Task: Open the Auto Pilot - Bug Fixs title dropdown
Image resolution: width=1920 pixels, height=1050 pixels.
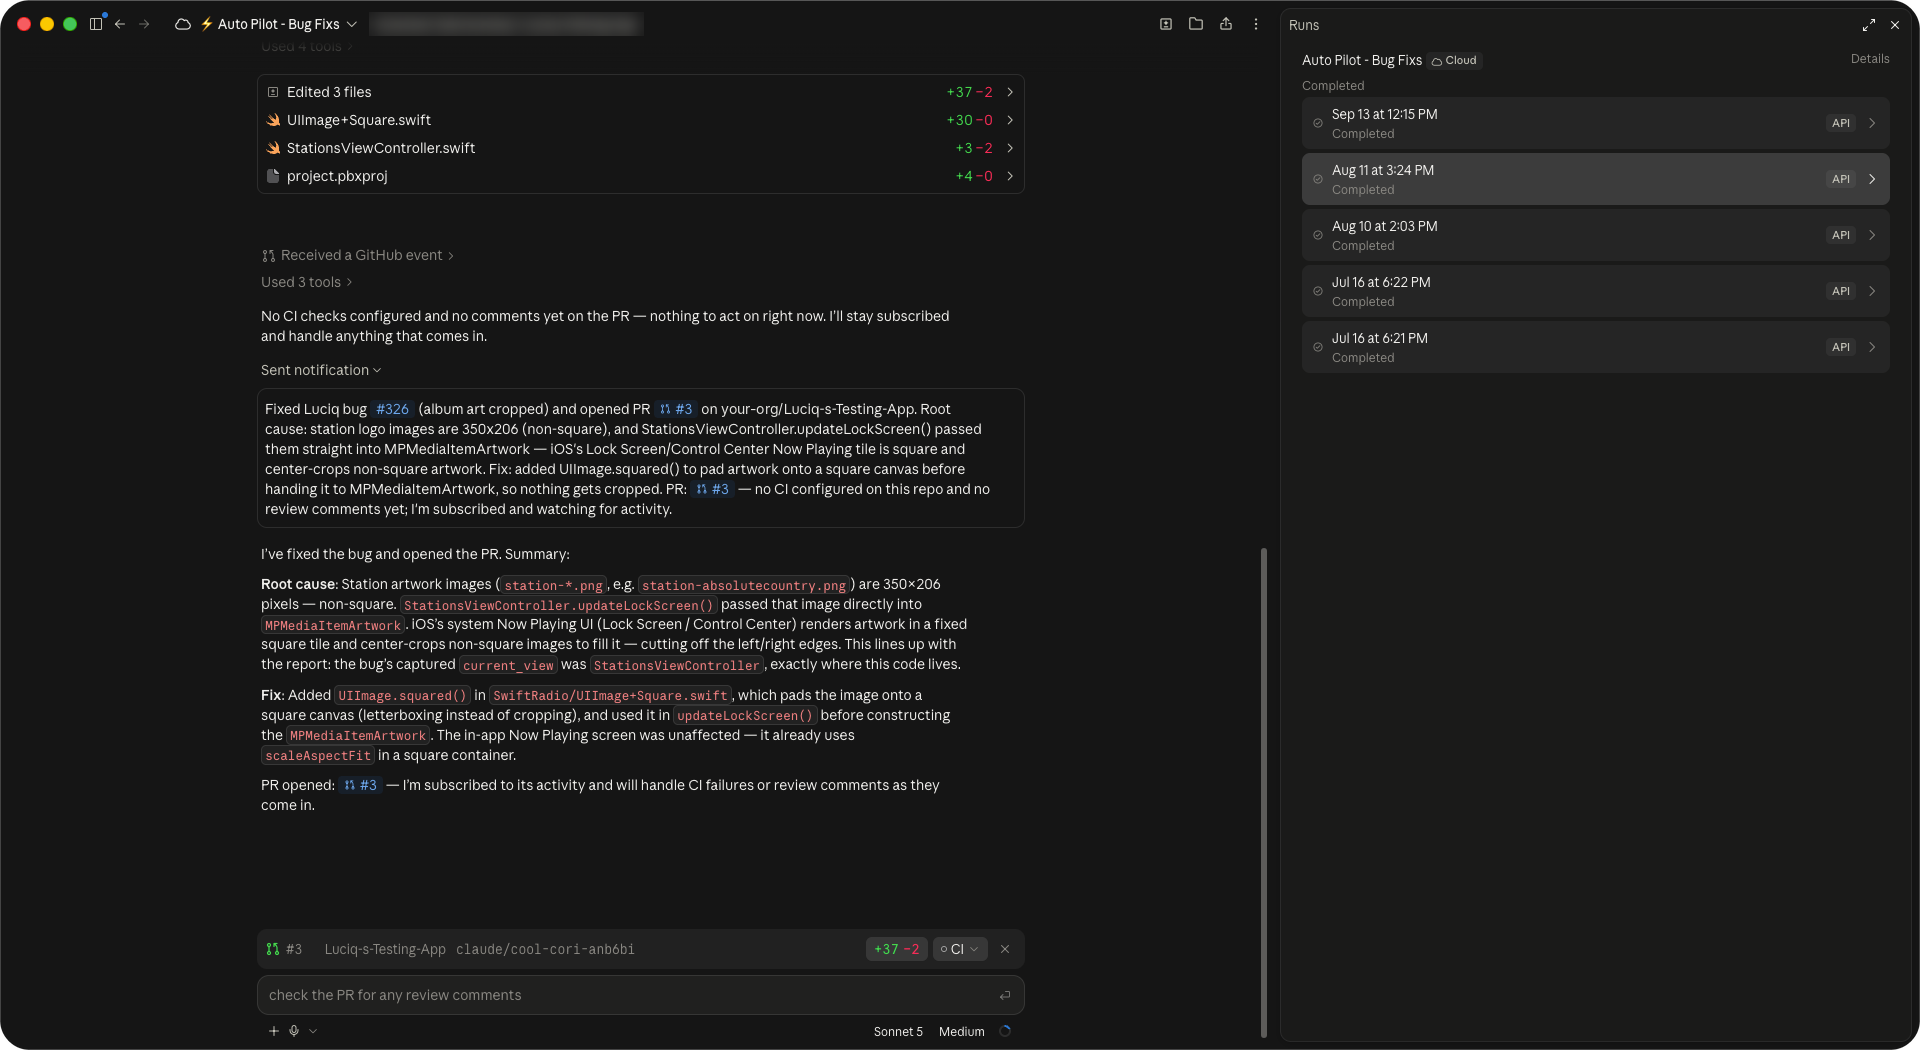Action: coord(277,24)
